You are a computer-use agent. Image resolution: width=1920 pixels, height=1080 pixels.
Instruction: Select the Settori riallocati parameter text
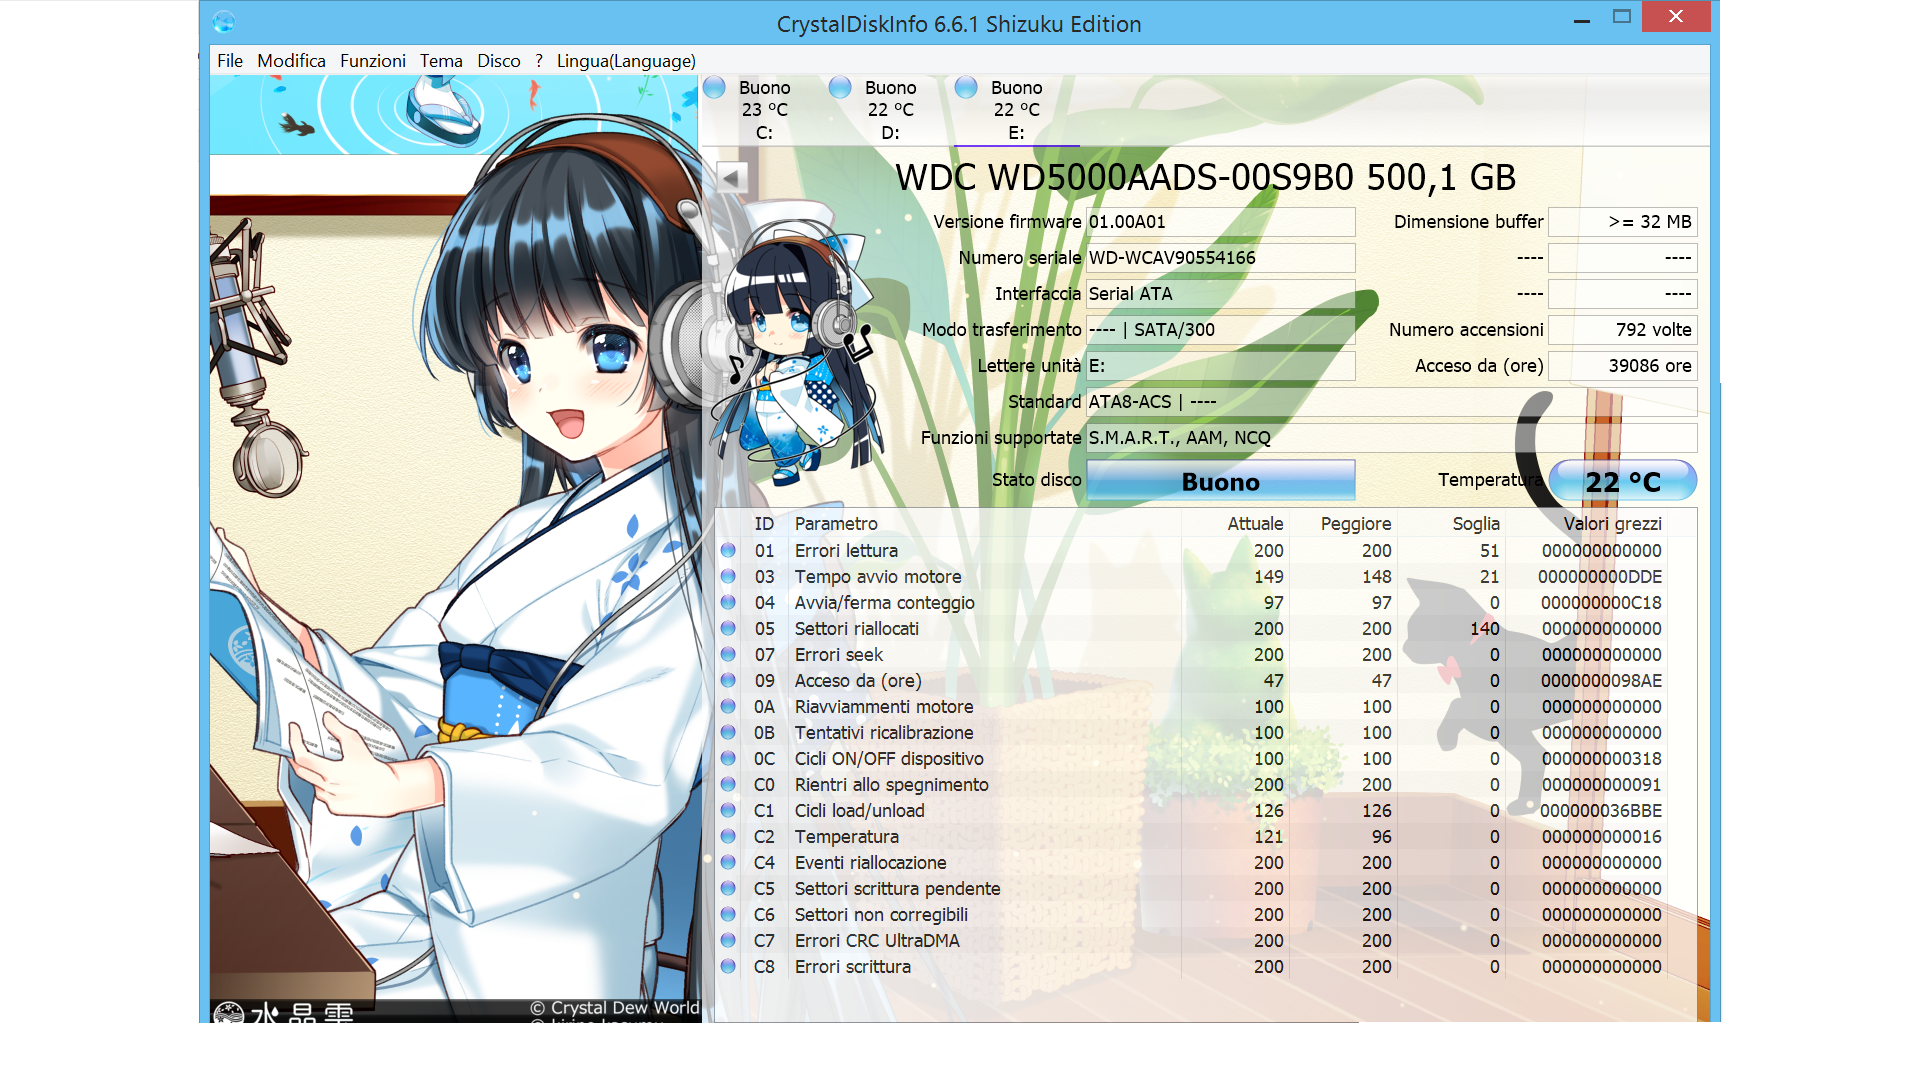856,629
